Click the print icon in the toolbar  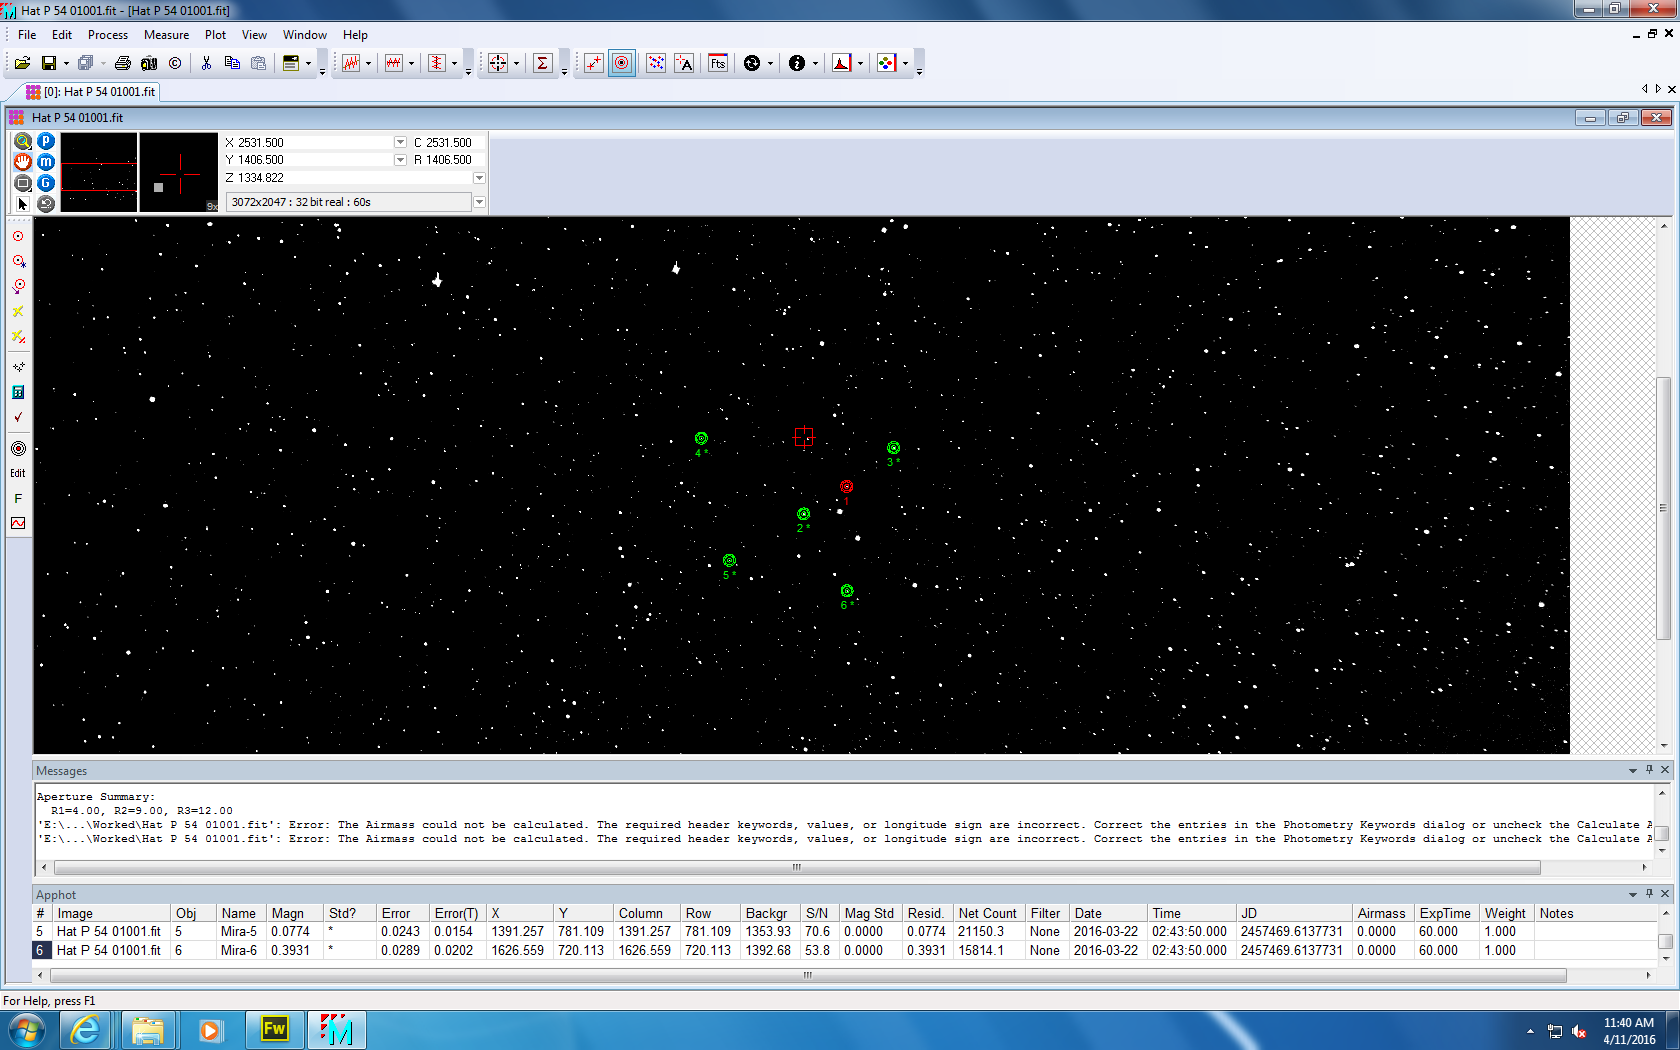pos(122,63)
